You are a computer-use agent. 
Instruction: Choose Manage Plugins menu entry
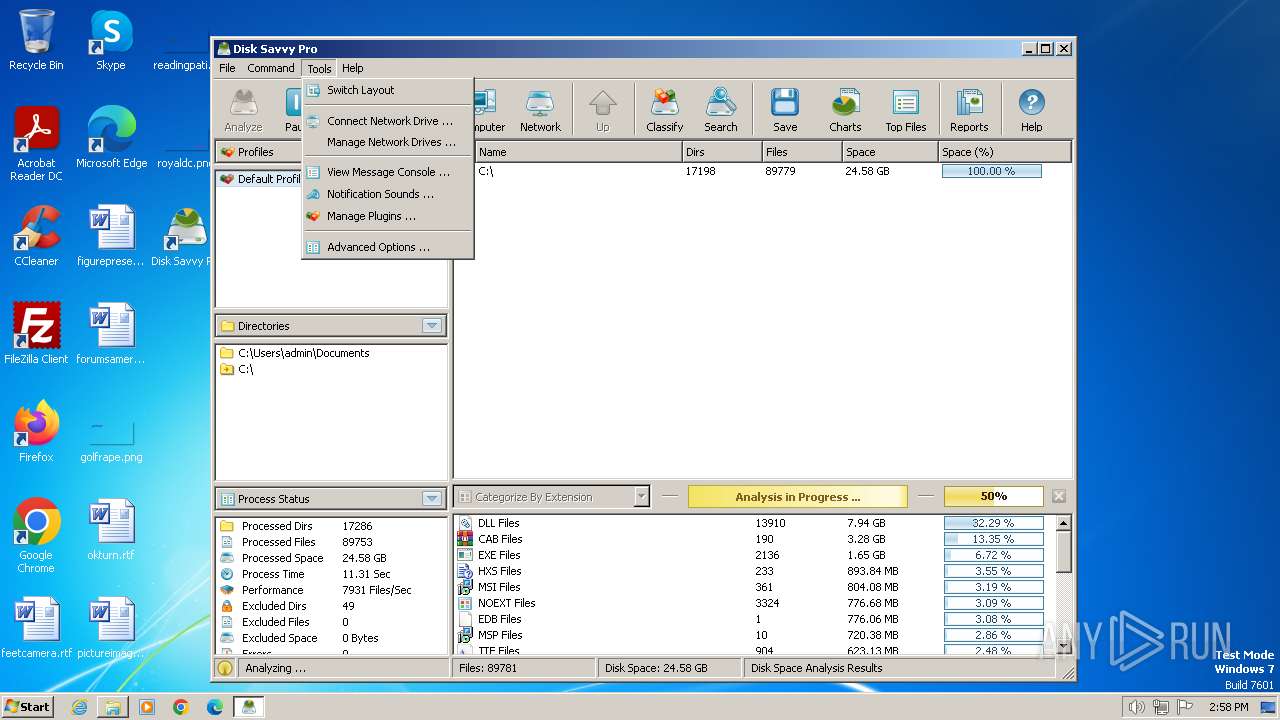click(x=388, y=216)
